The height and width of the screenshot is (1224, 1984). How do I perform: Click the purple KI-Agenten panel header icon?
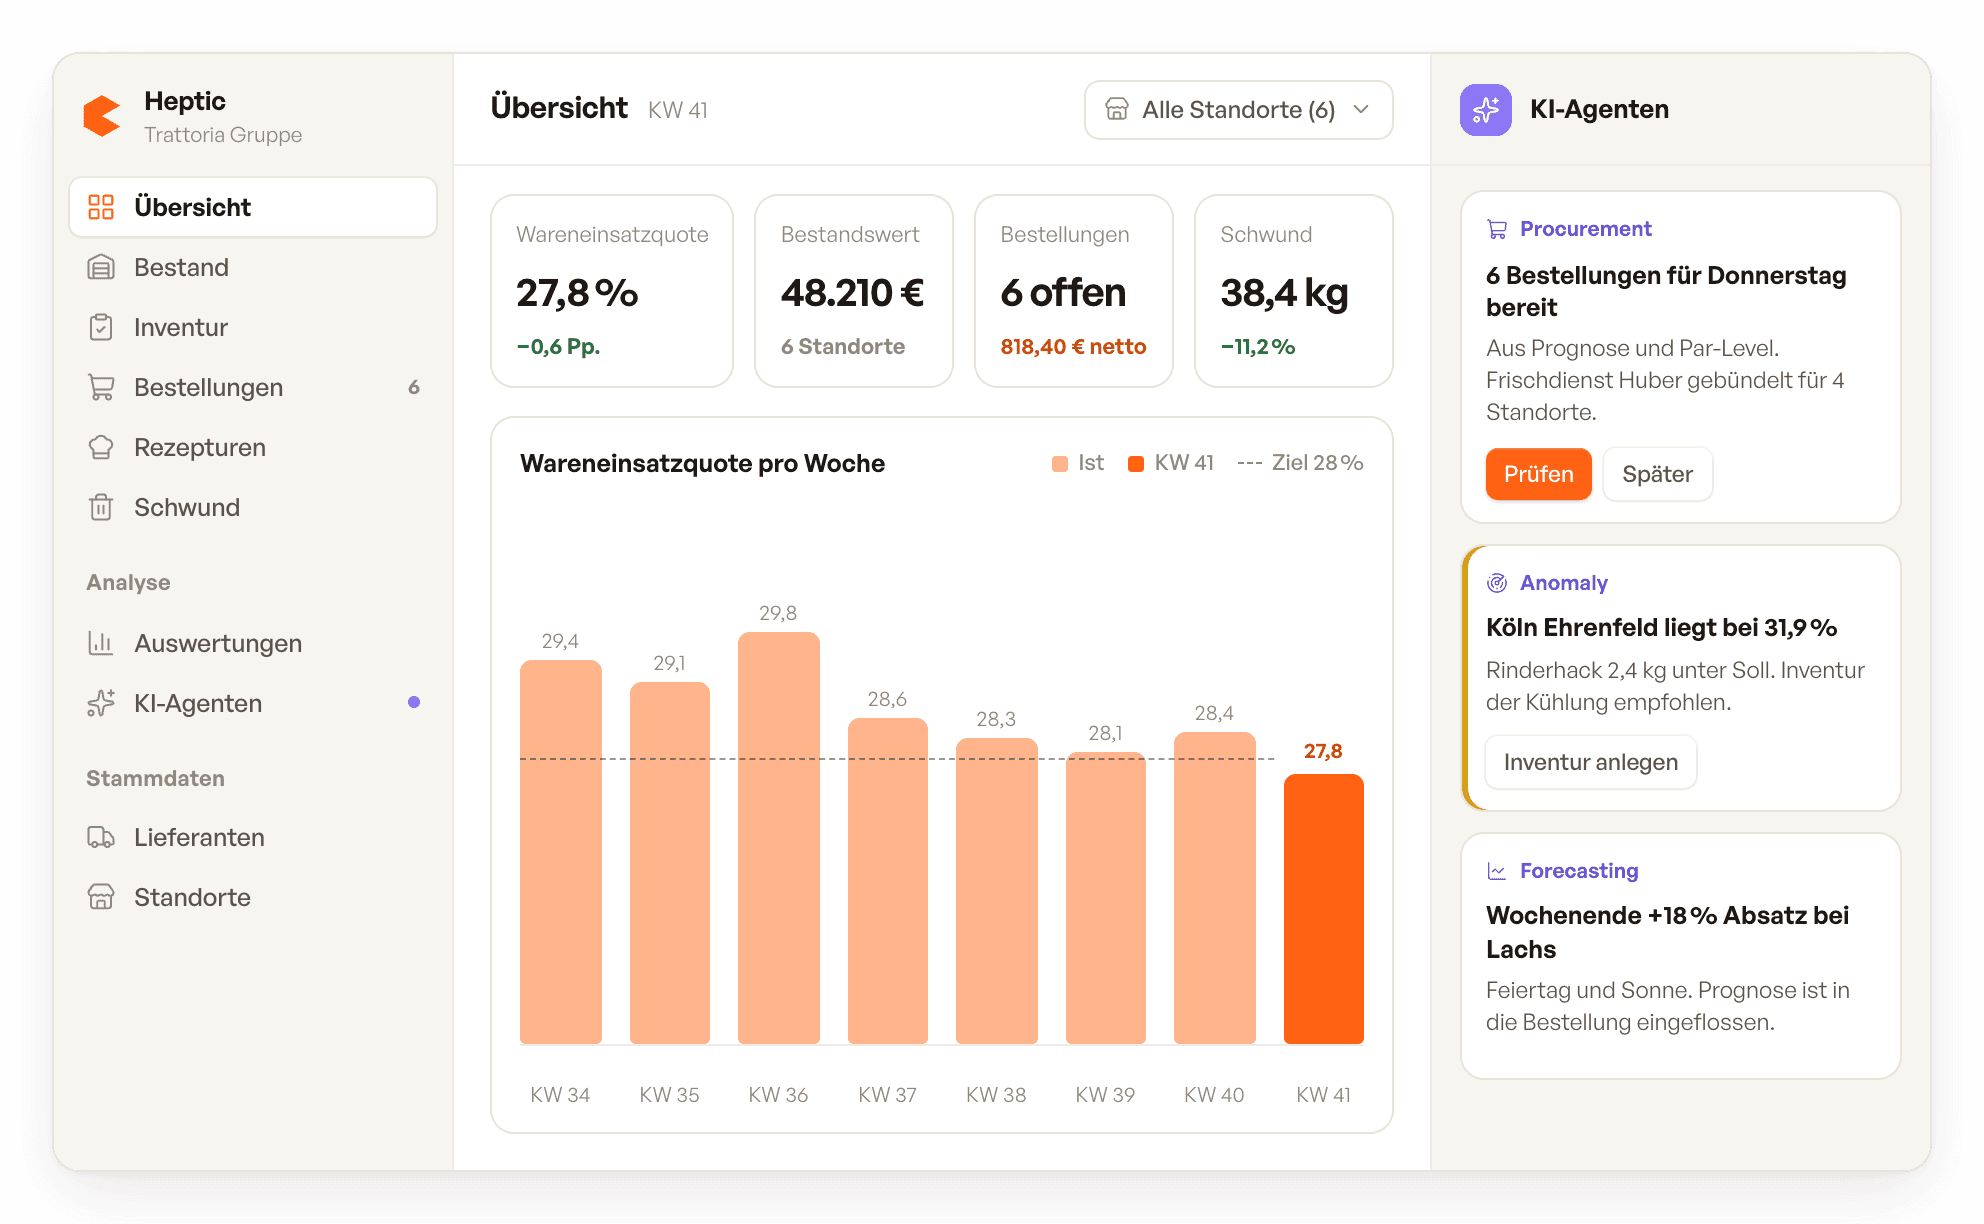pos(1486,110)
